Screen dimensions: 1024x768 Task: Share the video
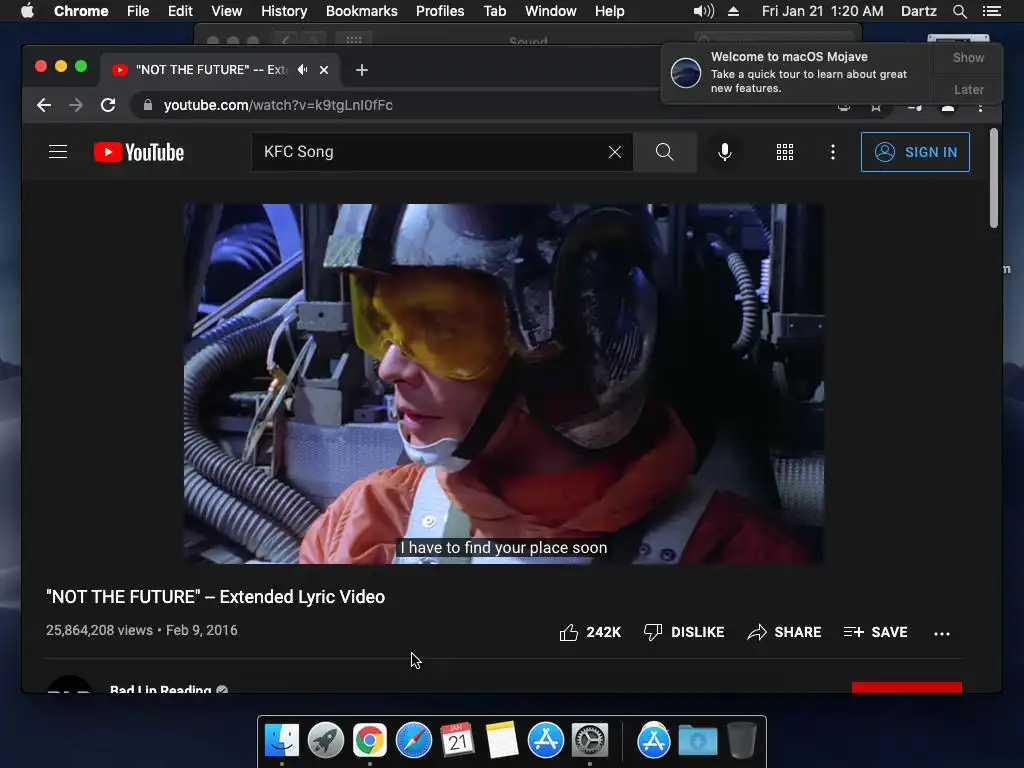[x=784, y=632]
